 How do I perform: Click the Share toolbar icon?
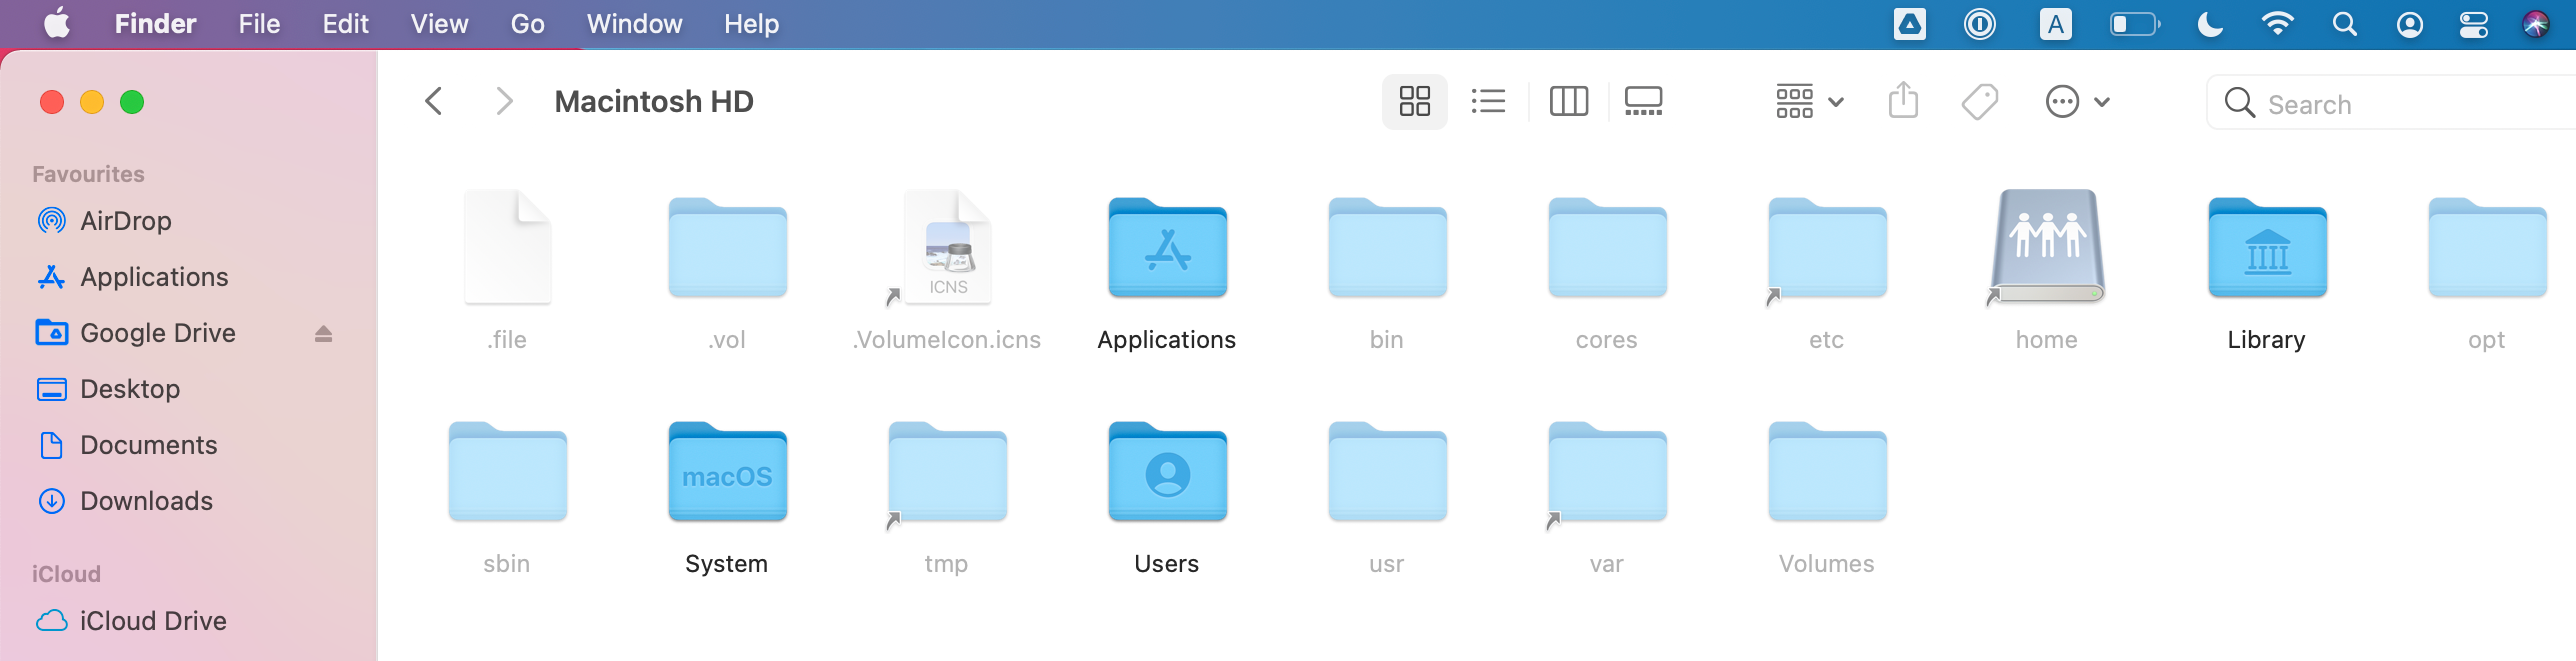click(x=1903, y=102)
